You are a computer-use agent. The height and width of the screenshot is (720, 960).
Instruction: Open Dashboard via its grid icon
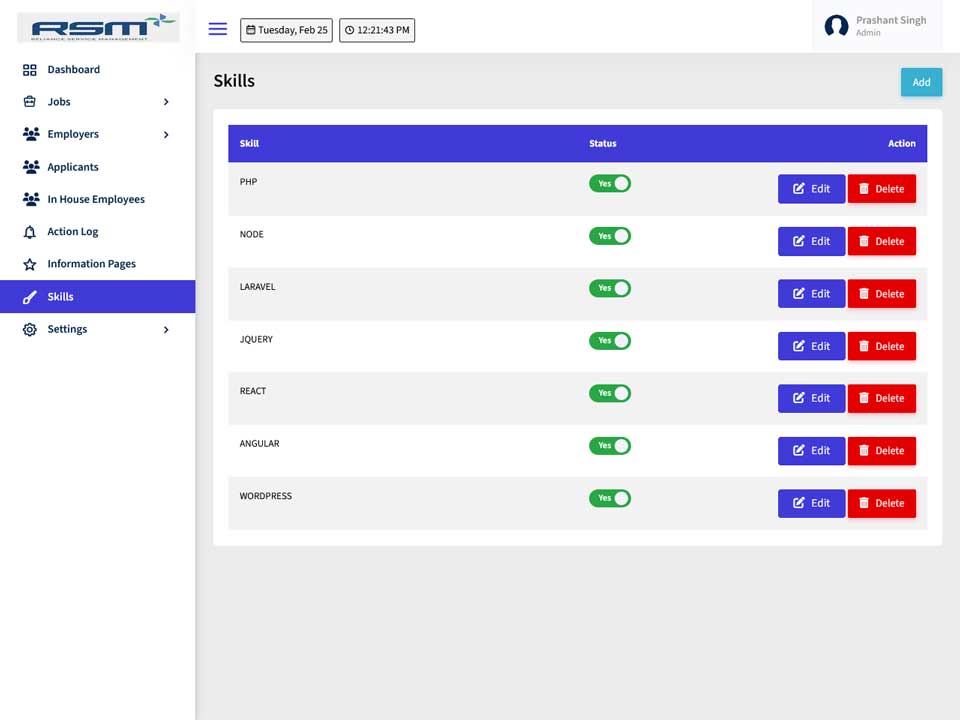point(29,70)
